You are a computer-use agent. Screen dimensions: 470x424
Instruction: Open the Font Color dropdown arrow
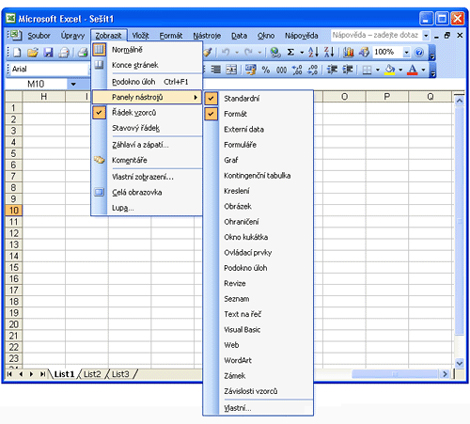pos(423,70)
